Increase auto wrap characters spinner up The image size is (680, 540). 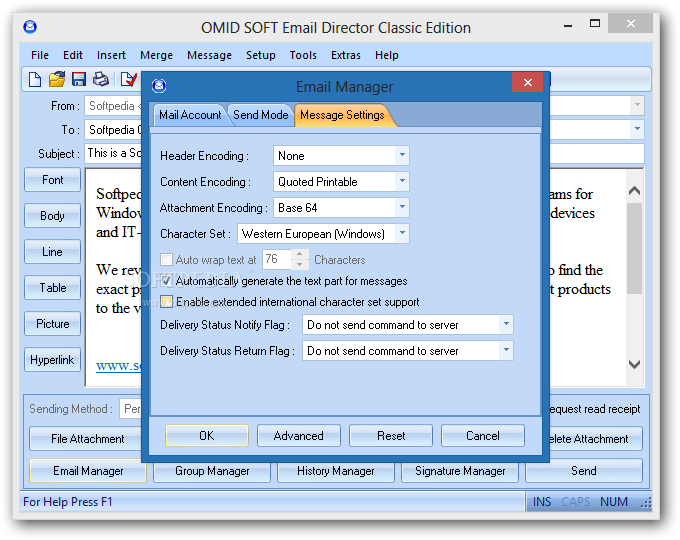click(x=300, y=255)
